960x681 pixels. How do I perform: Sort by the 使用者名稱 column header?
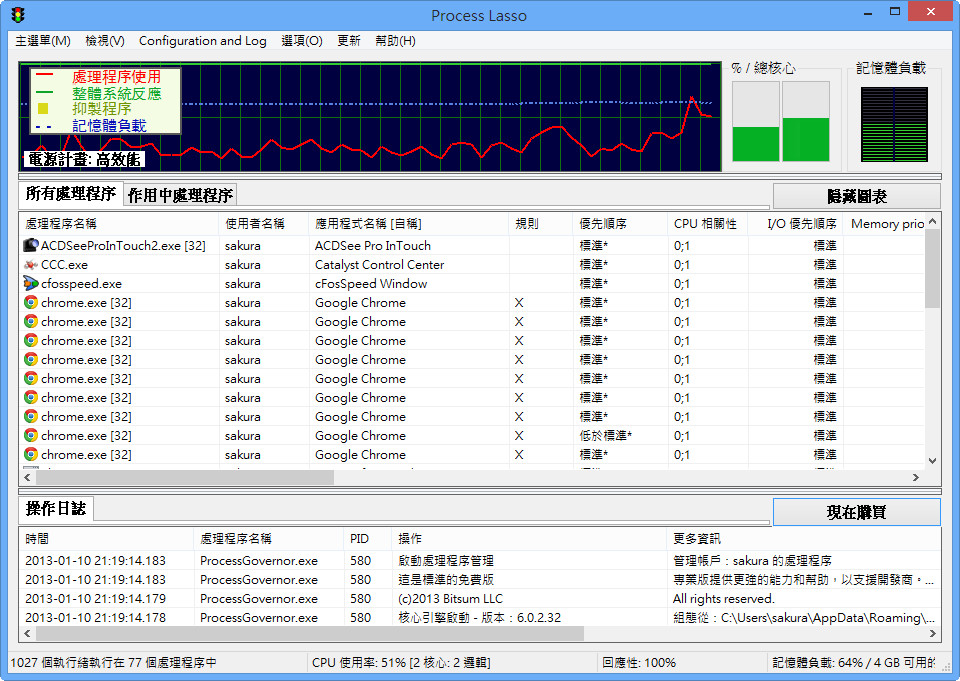click(x=264, y=224)
